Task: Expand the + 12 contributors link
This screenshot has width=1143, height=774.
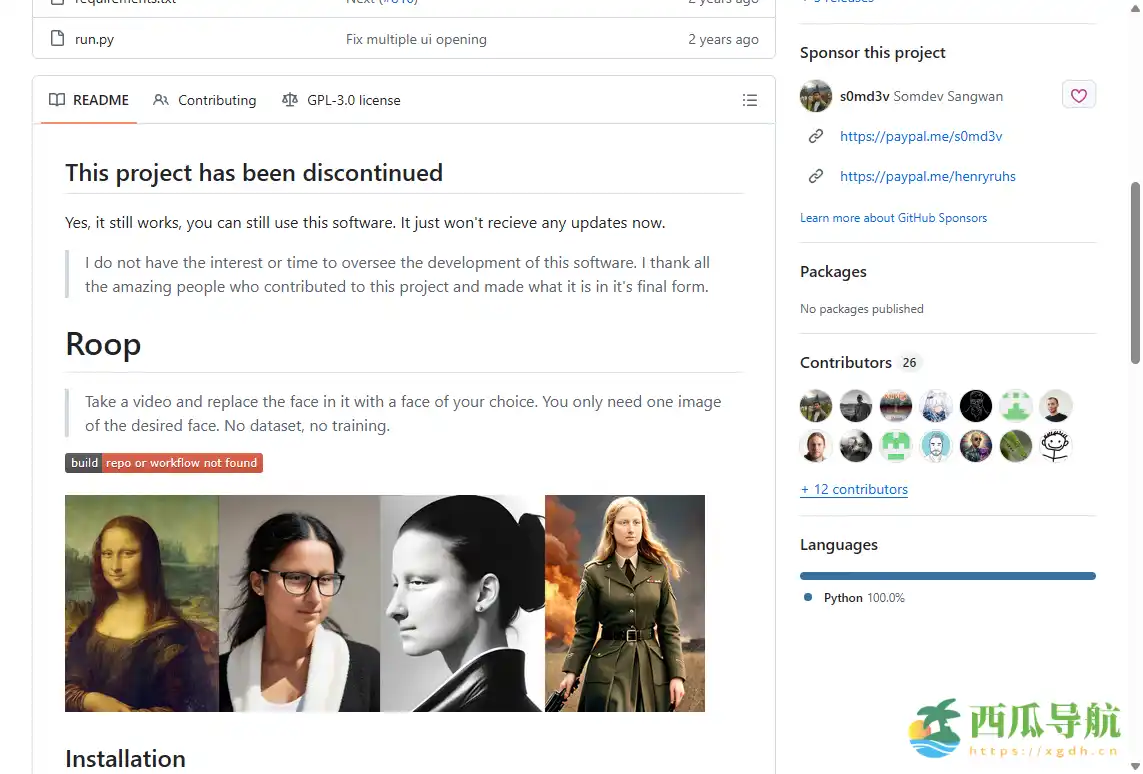Action: (x=854, y=490)
